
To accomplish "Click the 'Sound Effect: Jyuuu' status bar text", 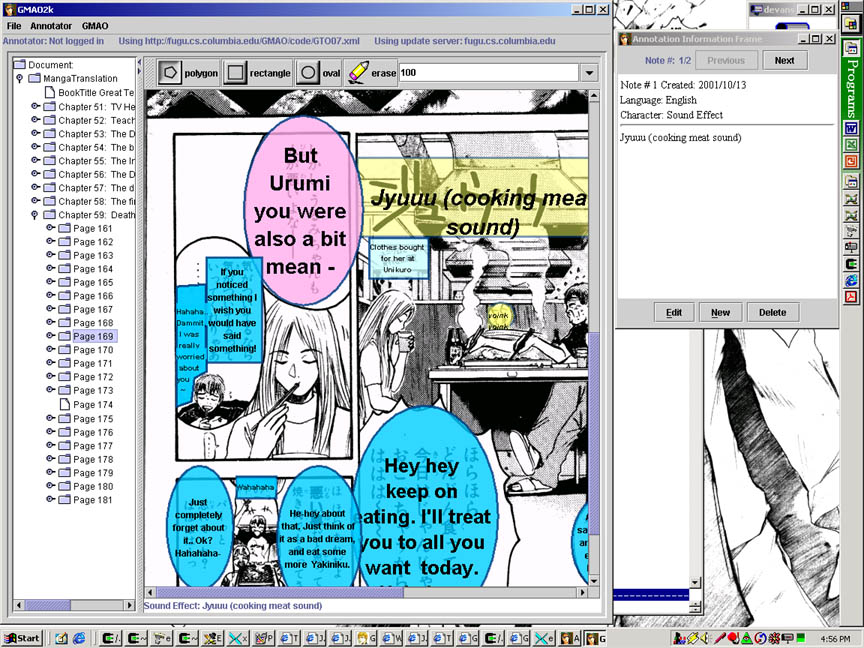I will pyautogui.click(x=233, y=606).
